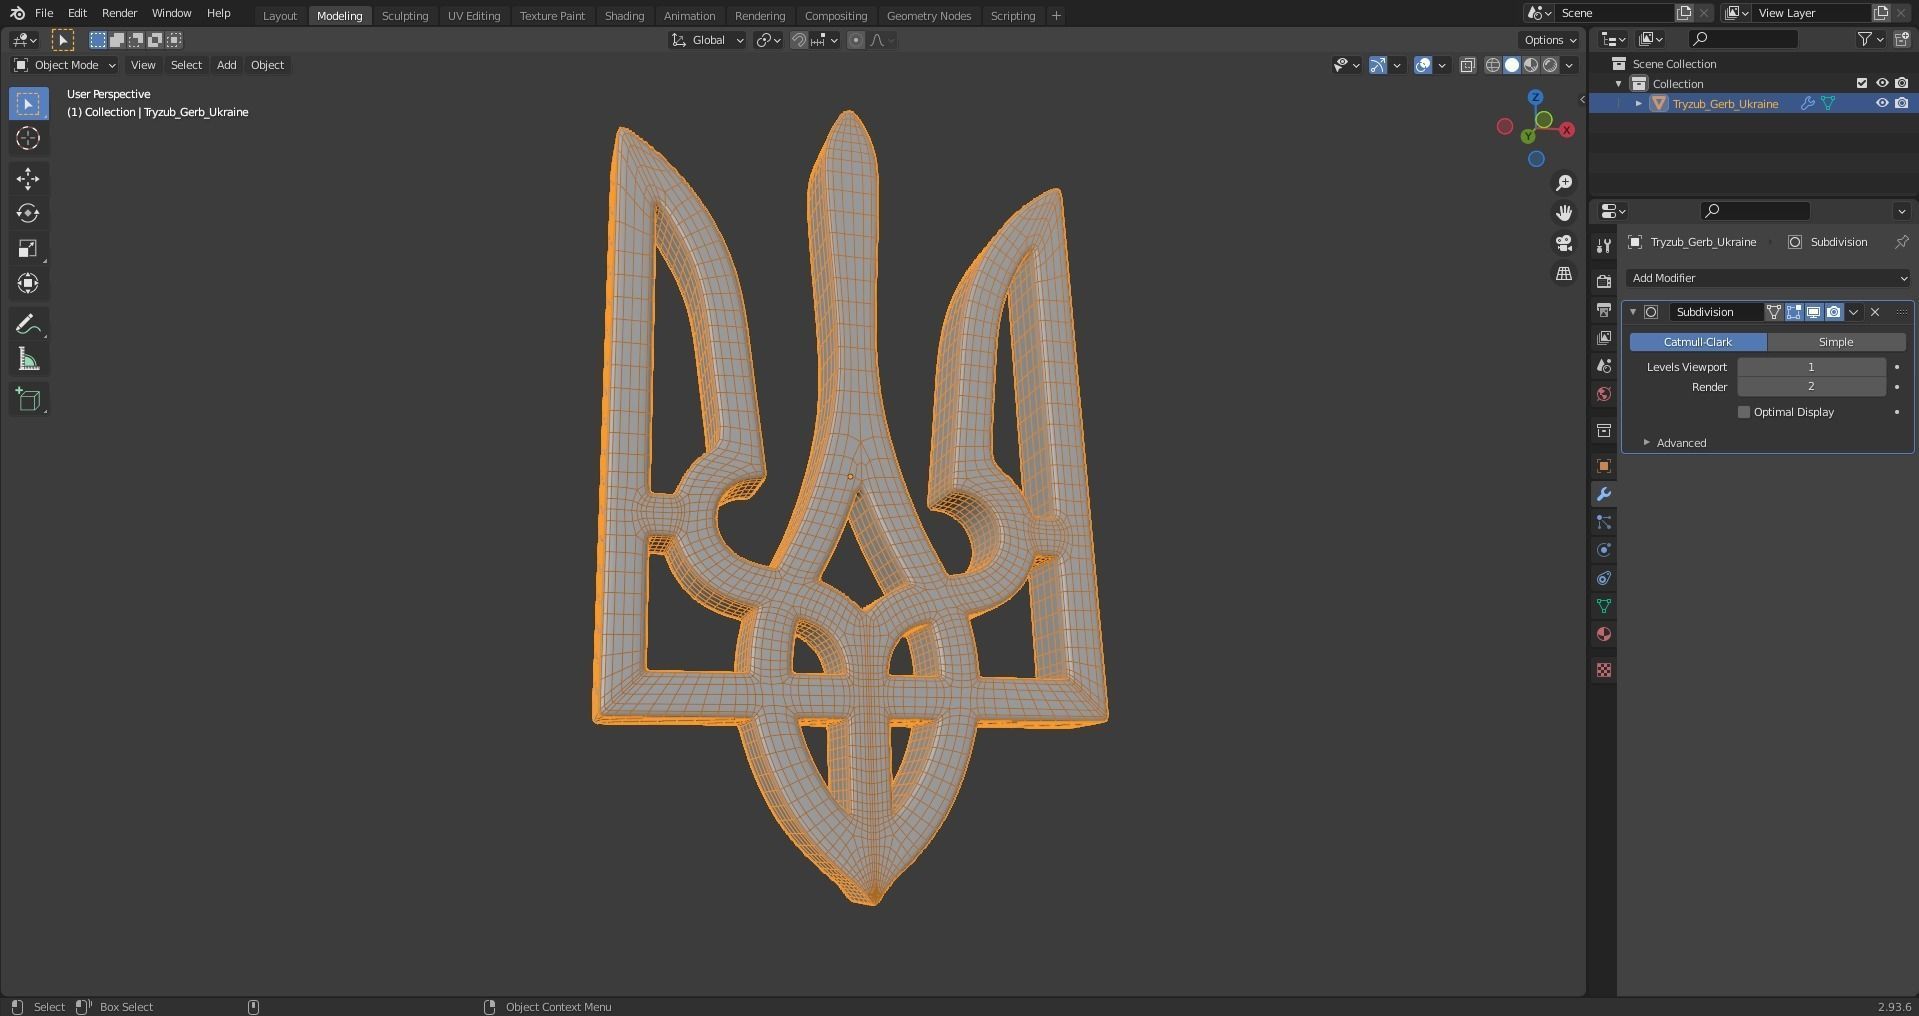Image resolution: width=1919 pixels, height=1016 pixels.
Task: Open the Add Modifier dropdown
Action: 1767,278
